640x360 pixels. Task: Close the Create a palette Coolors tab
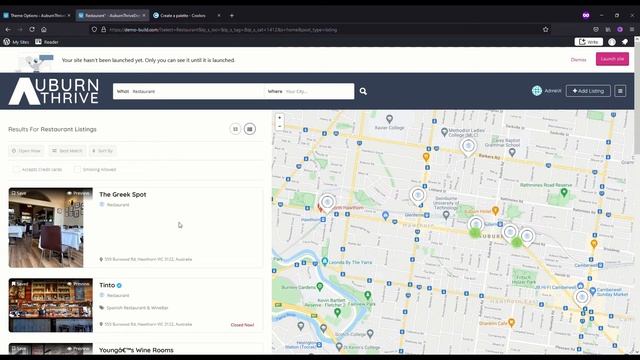[x=219, y=16]
